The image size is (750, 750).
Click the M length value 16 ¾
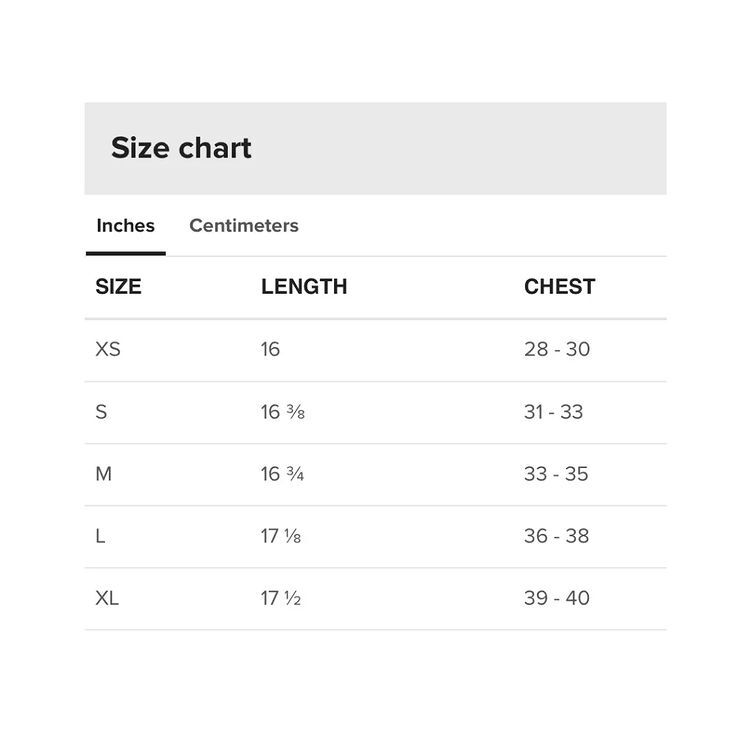(282, 474)
